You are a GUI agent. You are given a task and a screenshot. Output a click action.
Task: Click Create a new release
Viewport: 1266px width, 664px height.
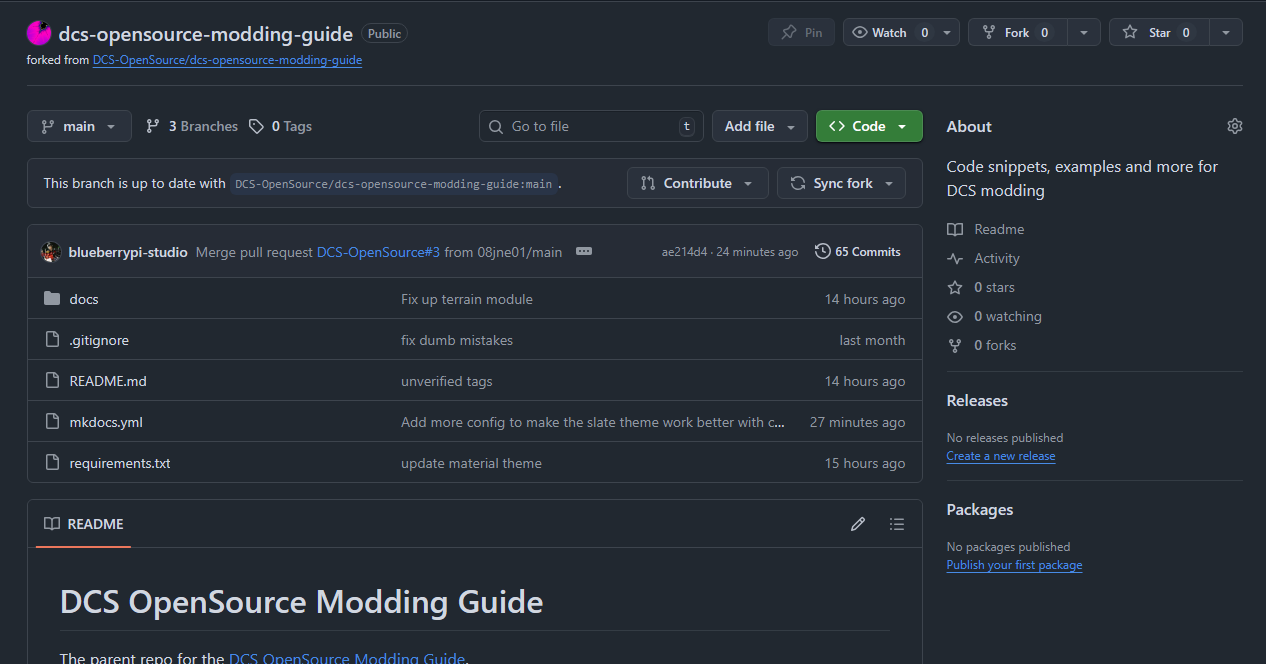(x=1001, y=456)
